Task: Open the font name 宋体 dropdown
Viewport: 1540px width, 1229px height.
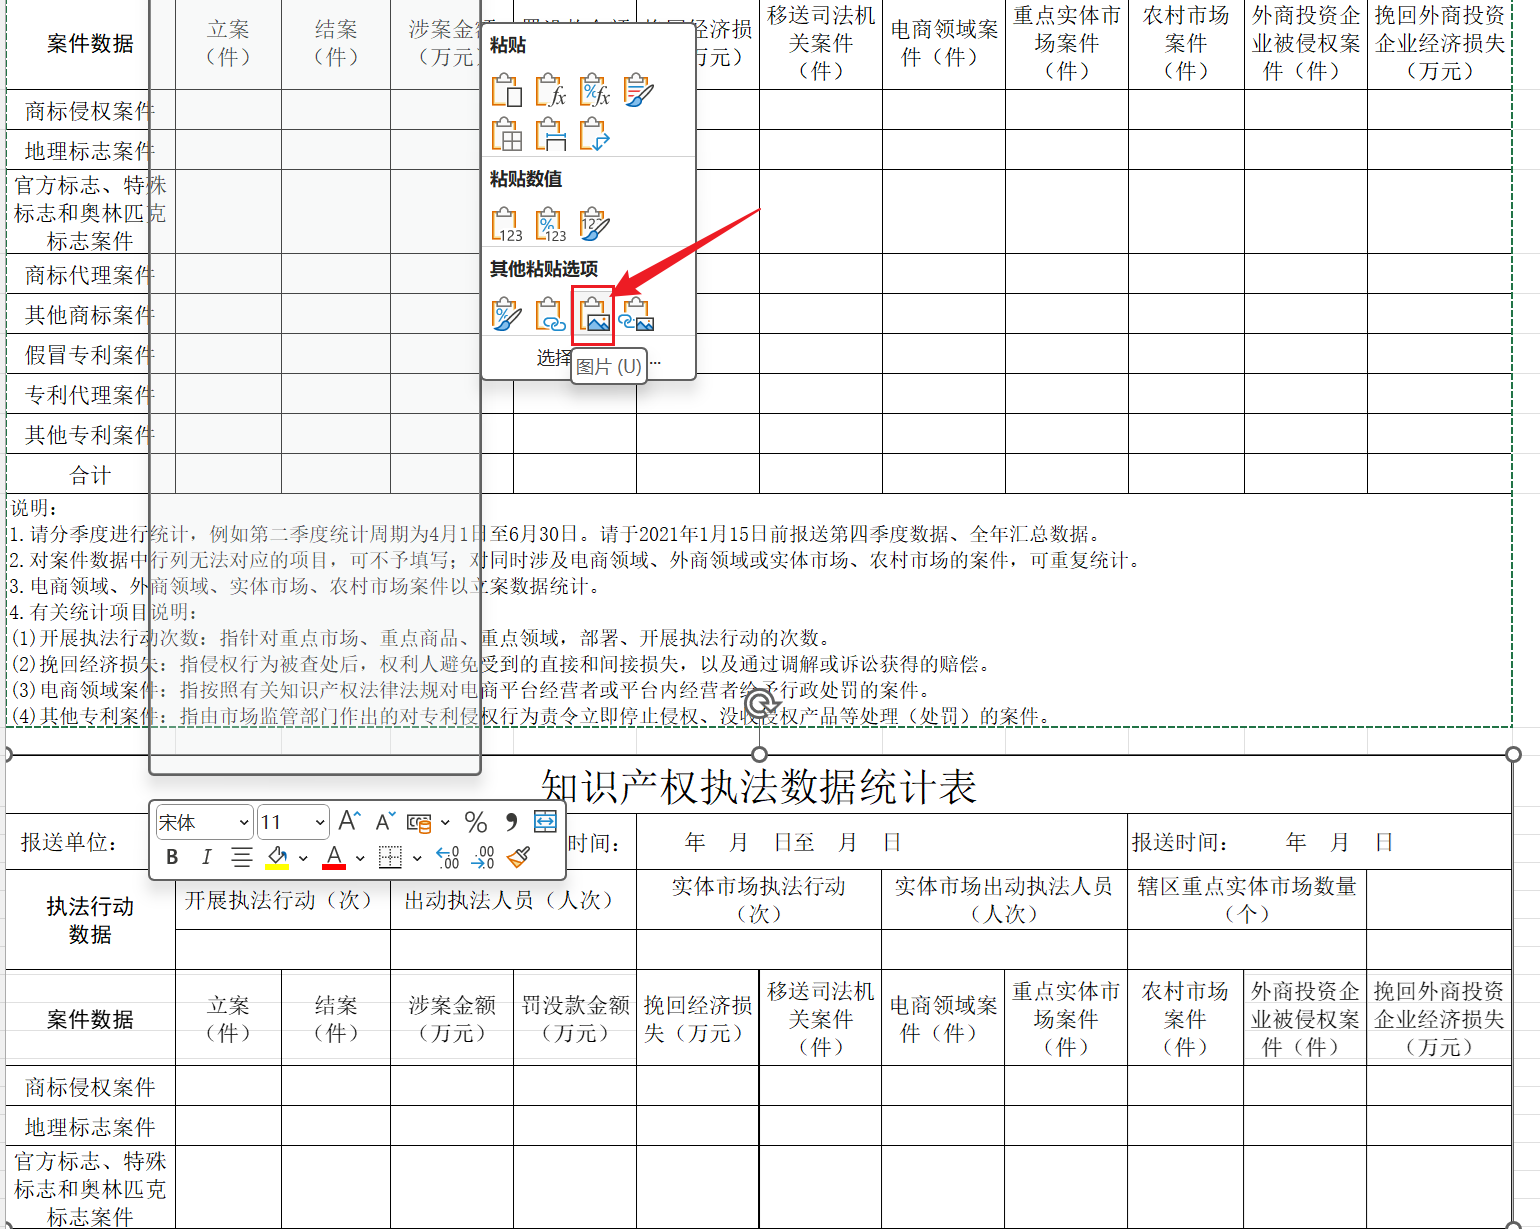Action: point(244,822)
